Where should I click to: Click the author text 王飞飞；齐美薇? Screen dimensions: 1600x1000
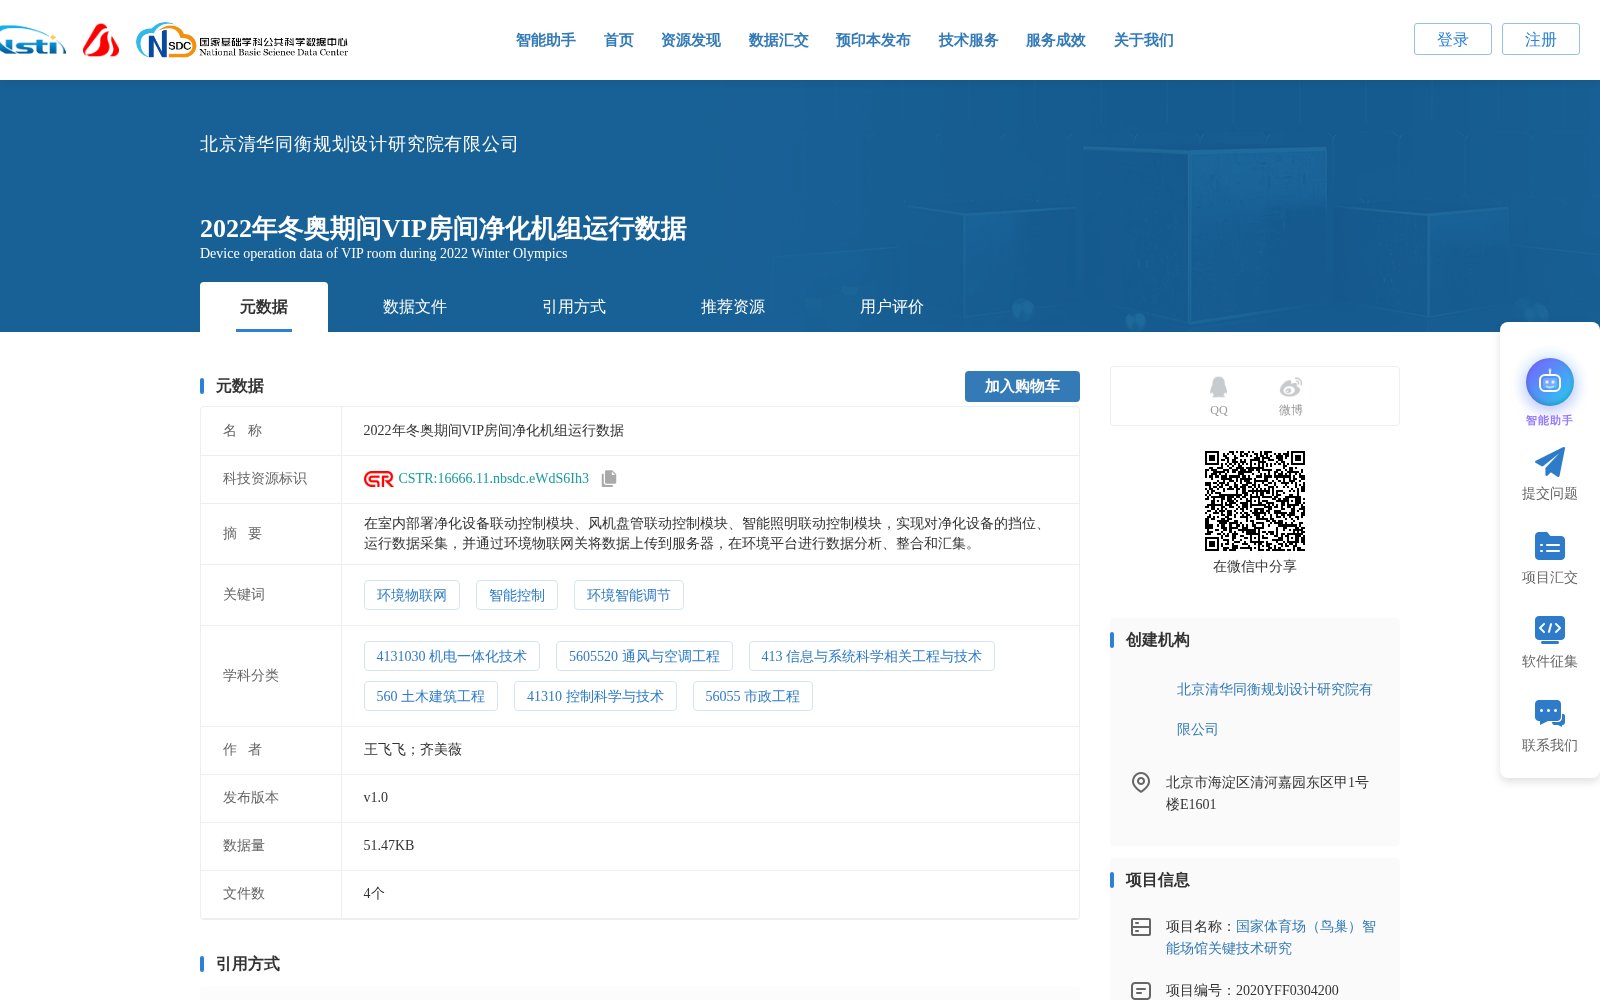click(412, 750)
